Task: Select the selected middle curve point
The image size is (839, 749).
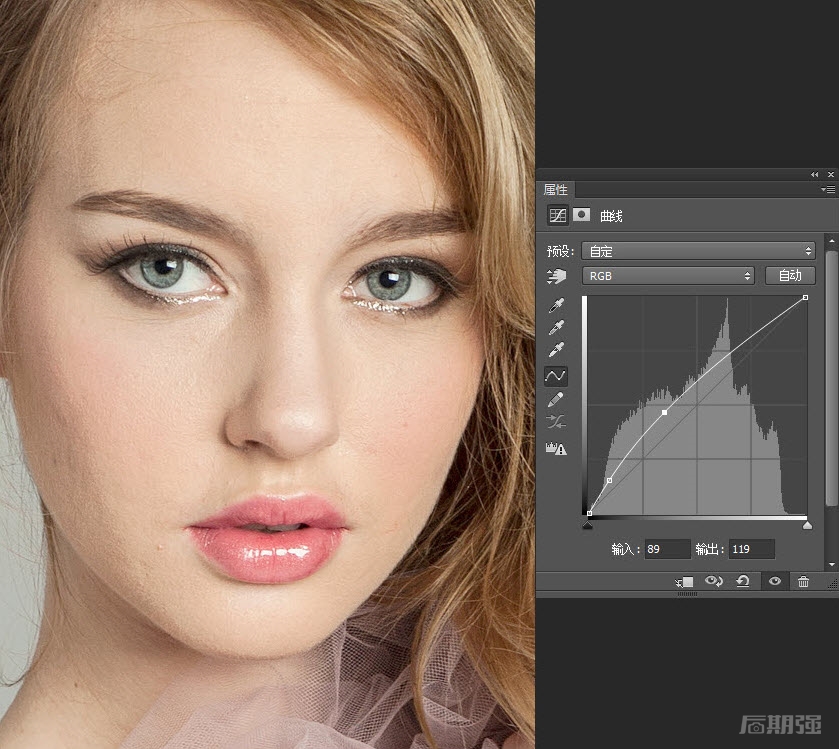Action: pyautogui.click(x=665, y=412)
